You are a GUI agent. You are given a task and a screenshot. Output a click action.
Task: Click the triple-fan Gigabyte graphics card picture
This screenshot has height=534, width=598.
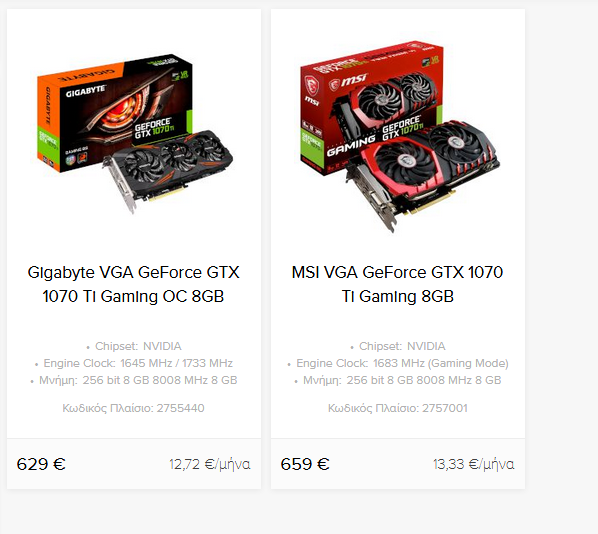[x=168, y=170]
